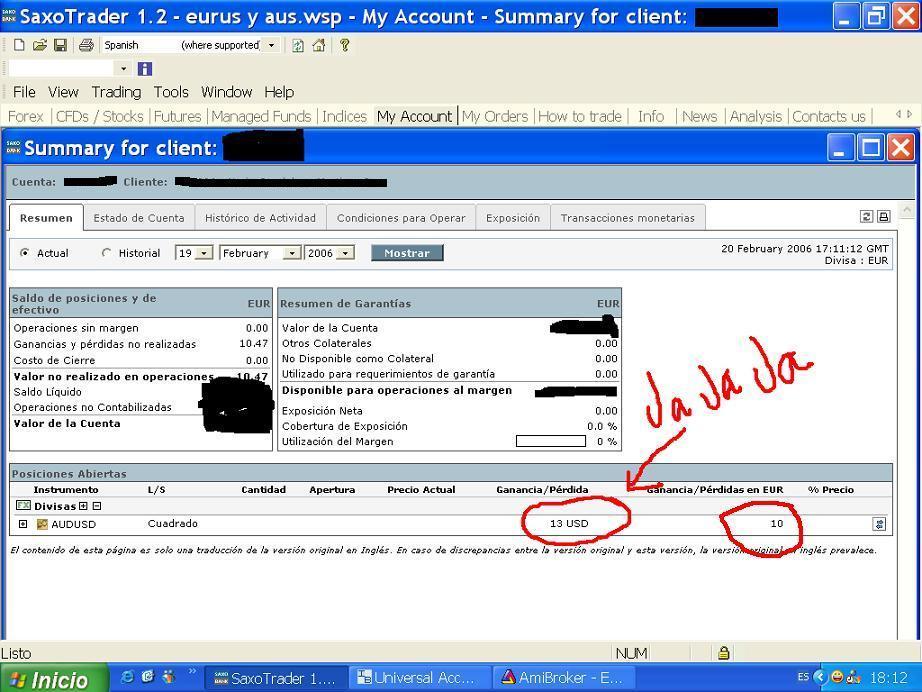The width and height of the screenshot is (922, 692).
Task: Switch to AmiBroker taskbar window
Action: [x=563, y=678]
